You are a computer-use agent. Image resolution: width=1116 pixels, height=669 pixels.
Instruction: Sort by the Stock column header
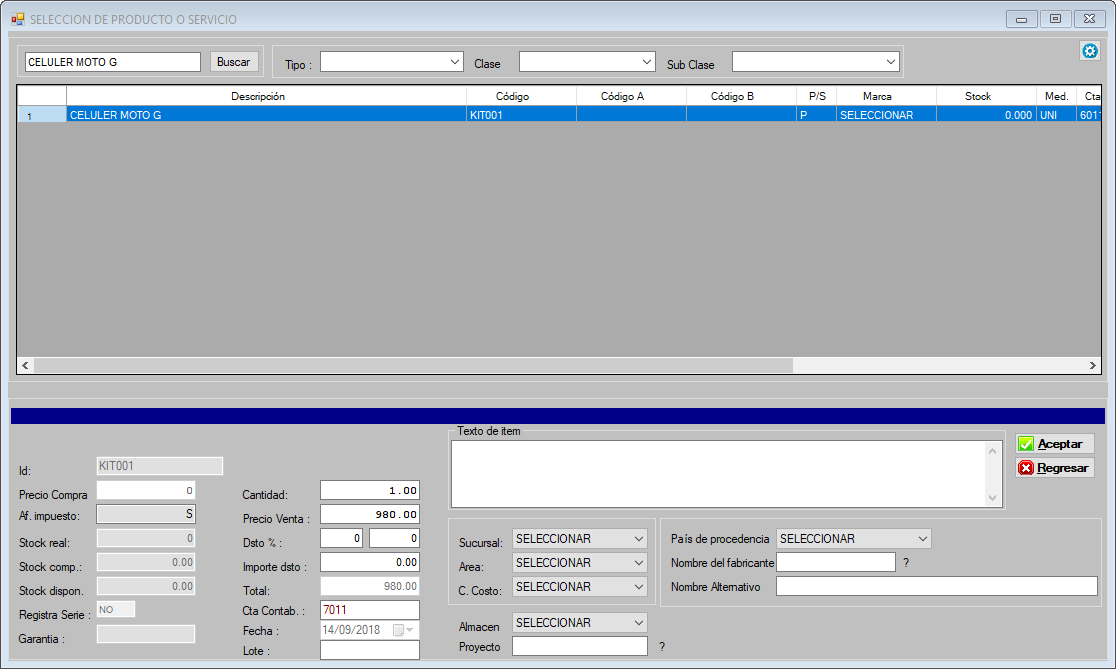pos(986,96)
